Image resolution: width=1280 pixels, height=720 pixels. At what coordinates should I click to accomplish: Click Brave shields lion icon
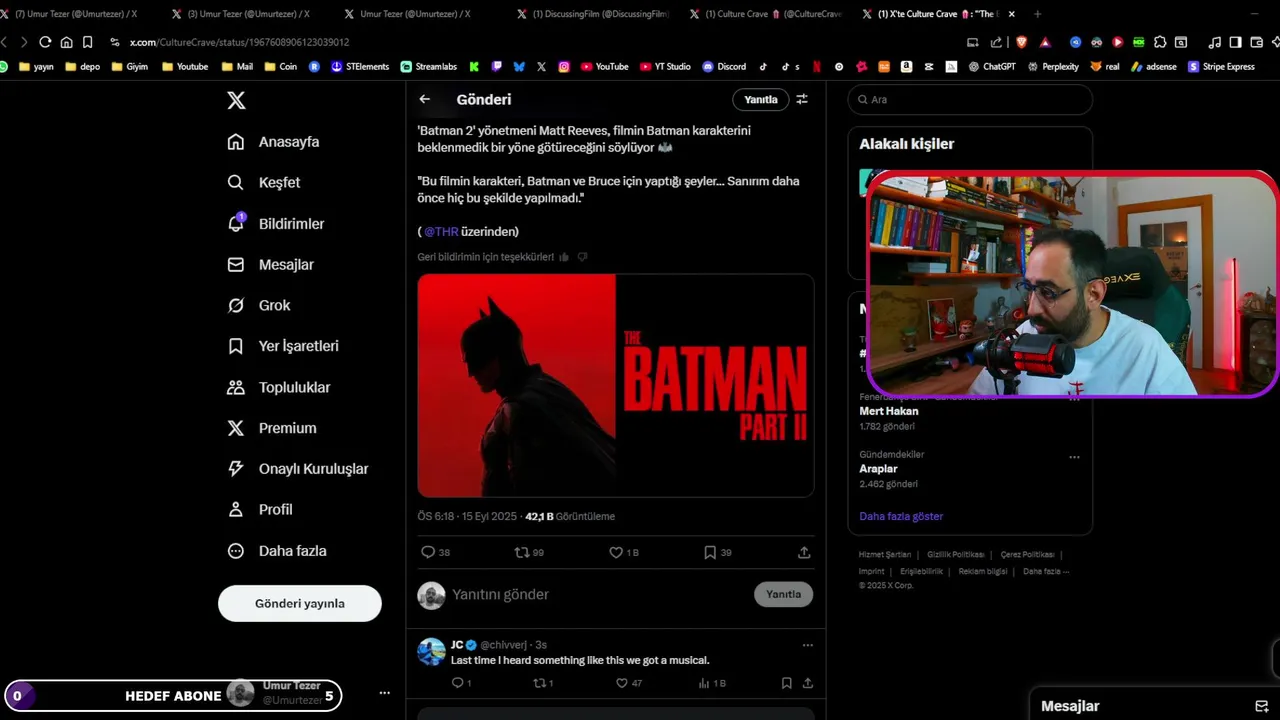(x=1021, y=42)
